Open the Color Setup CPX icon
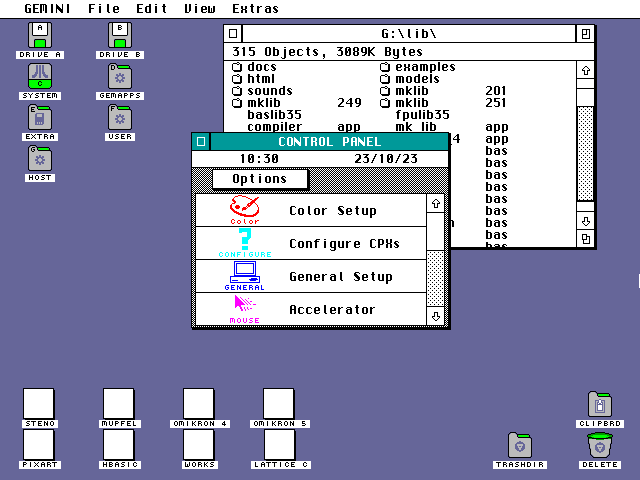This screenshot has height=480, width=640. pos(245,208)
